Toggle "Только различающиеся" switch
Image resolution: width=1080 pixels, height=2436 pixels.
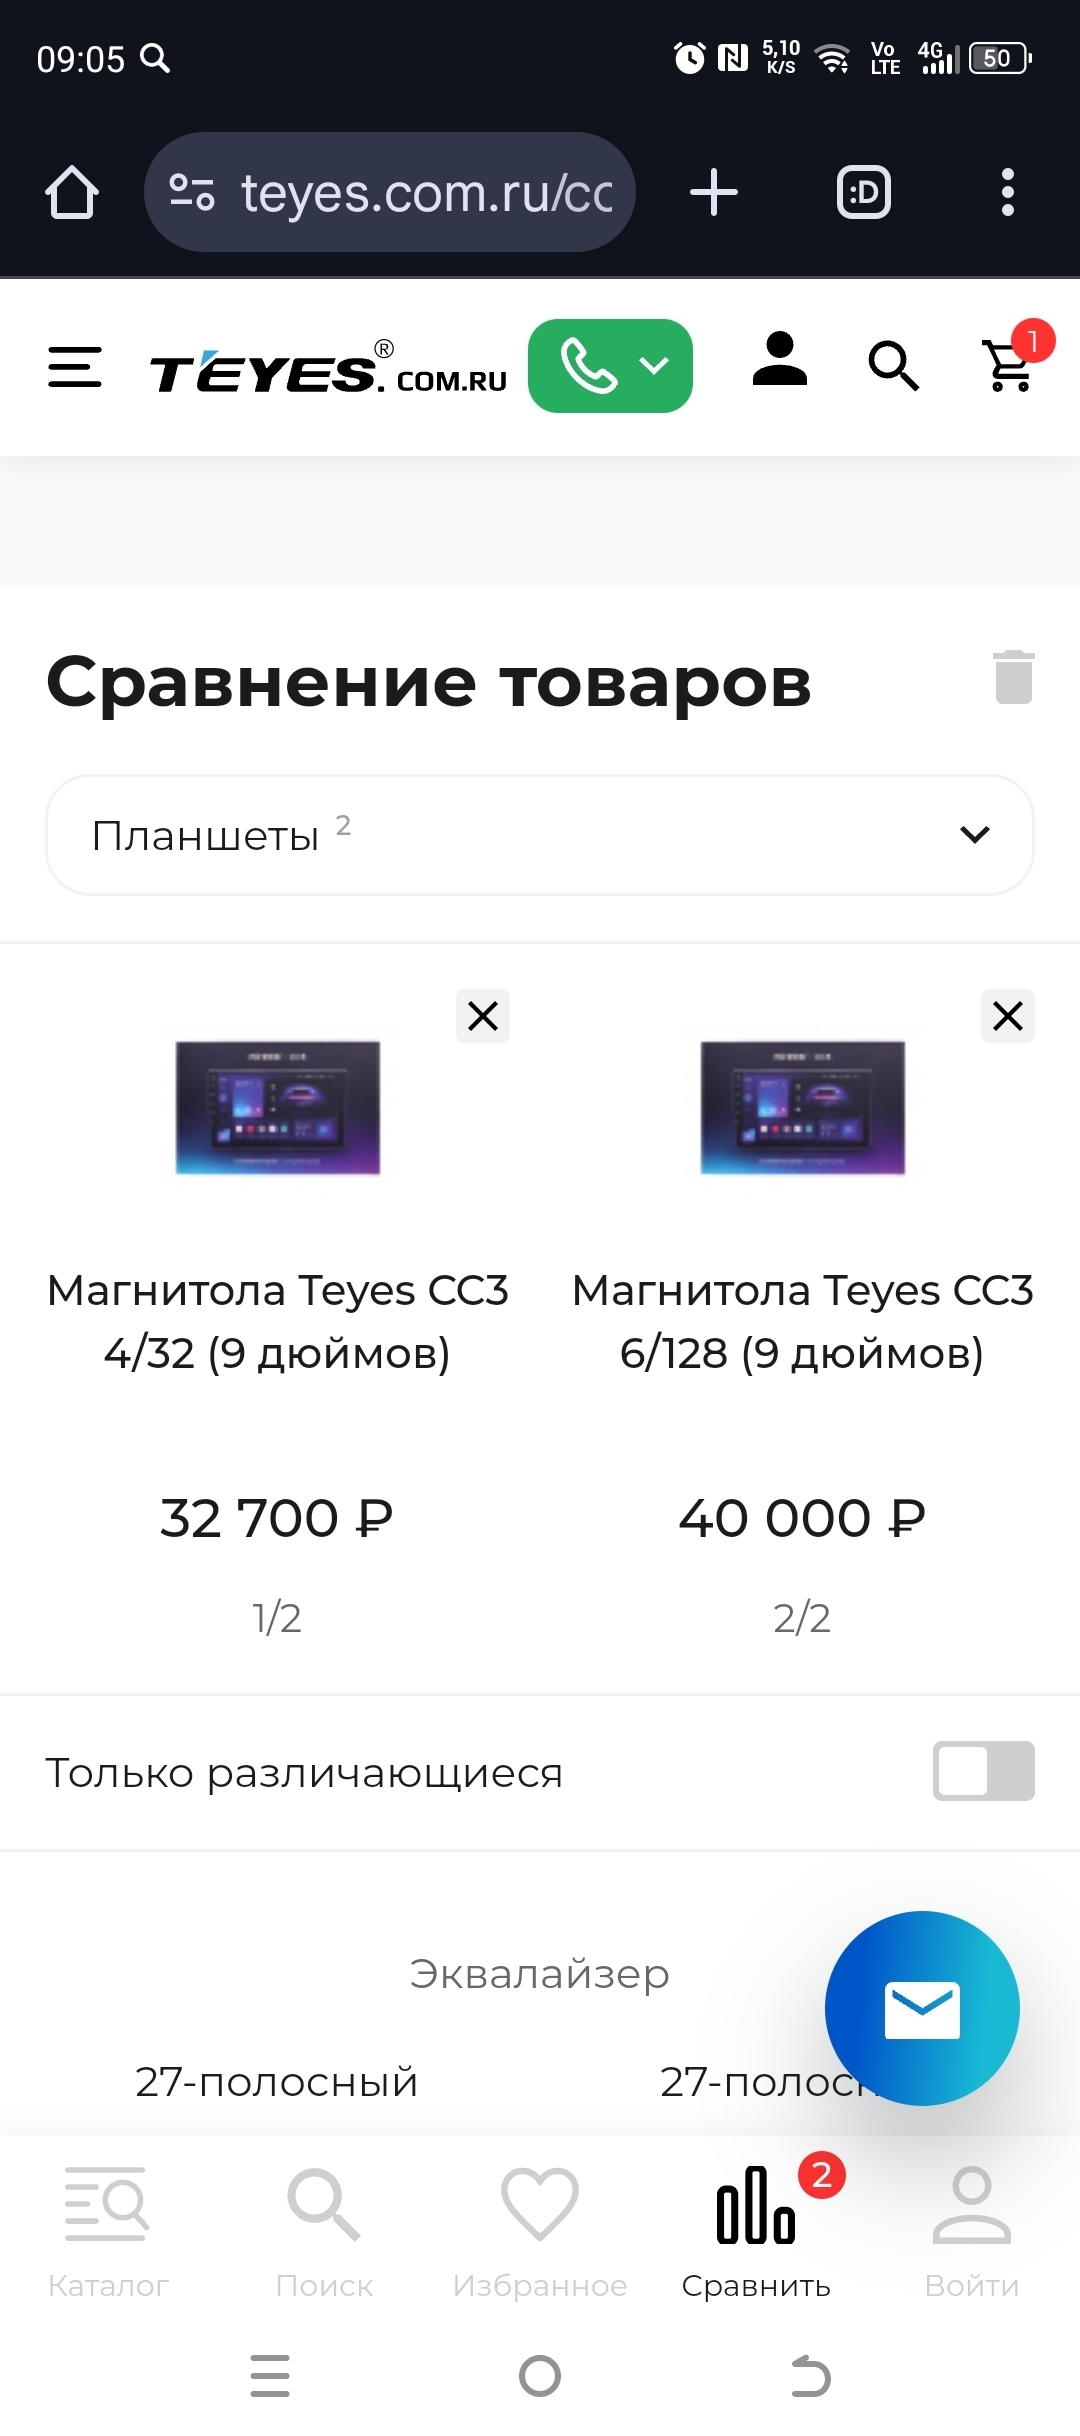[x=983, y=1771]
